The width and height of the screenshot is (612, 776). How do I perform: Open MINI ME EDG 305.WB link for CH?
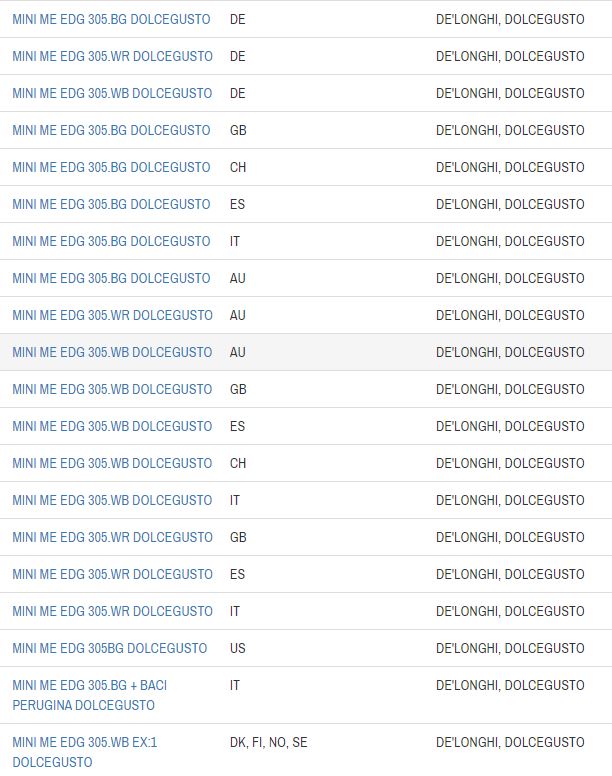coord(112,463)
